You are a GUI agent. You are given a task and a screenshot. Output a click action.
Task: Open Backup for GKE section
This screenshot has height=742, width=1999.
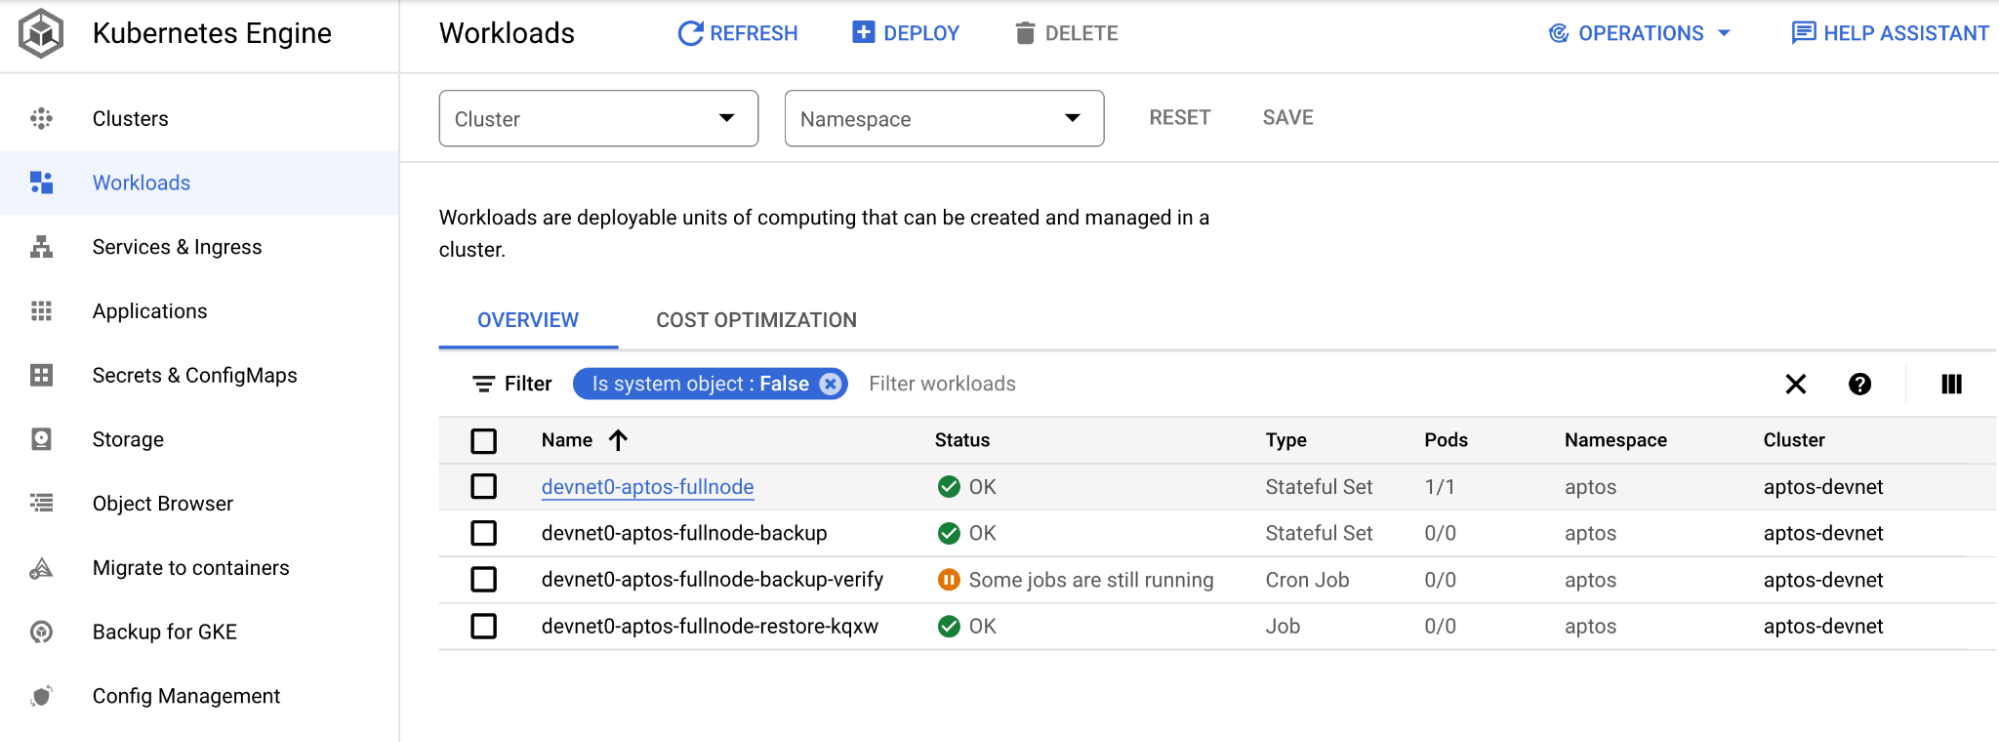164,632
